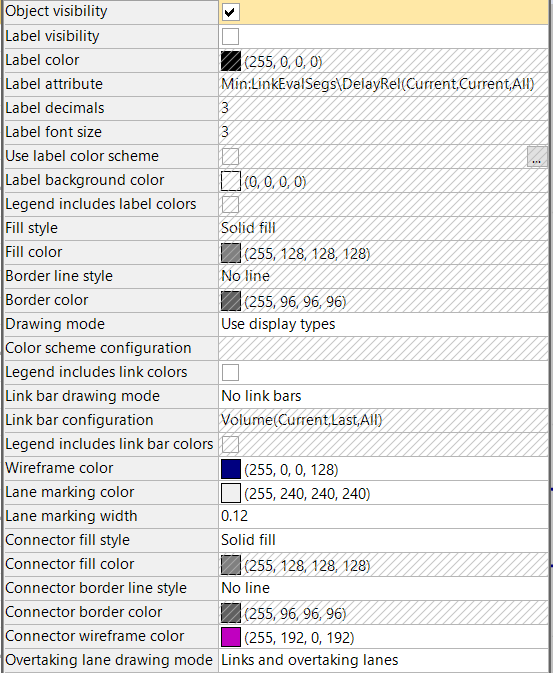This screenshot has width=553, height=673.
Task: Check Legend includes link colors box
Action: tap(231, 373)
